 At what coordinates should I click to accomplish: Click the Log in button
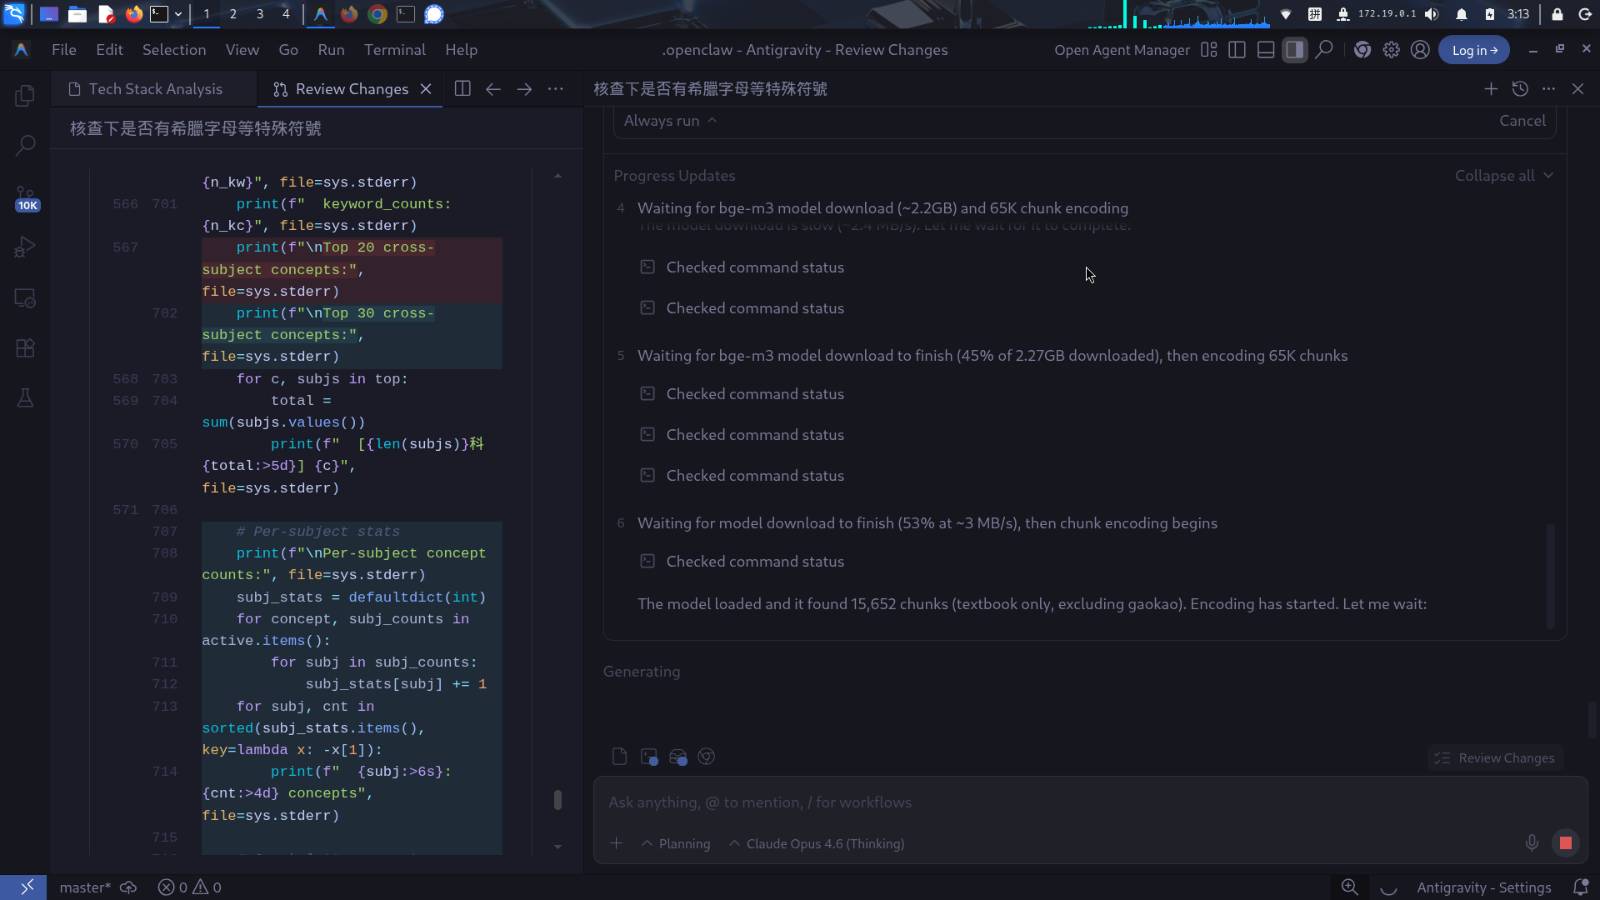coord(1474,50)
